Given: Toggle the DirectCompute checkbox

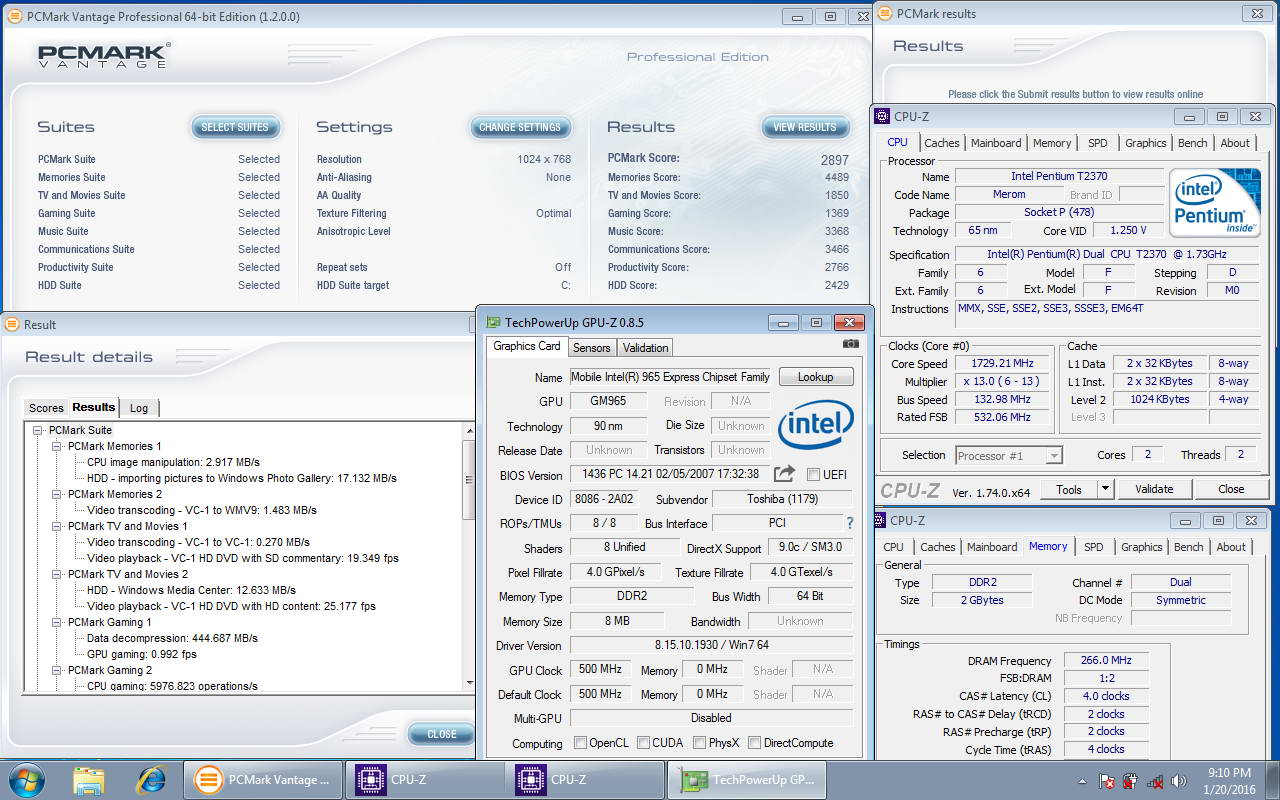Looking at the screenshot, I should [755, 743].
